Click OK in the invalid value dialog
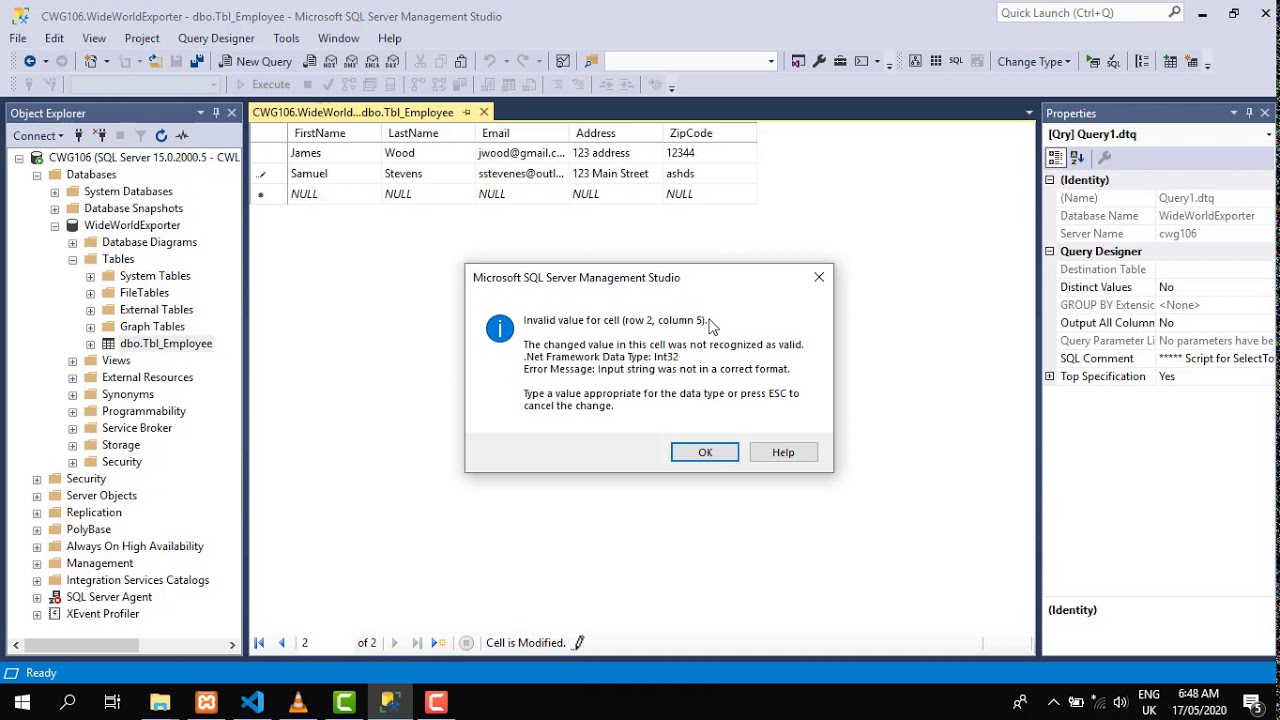Image resolution: width=1280 pixels, height=720 pixels. 705,452
